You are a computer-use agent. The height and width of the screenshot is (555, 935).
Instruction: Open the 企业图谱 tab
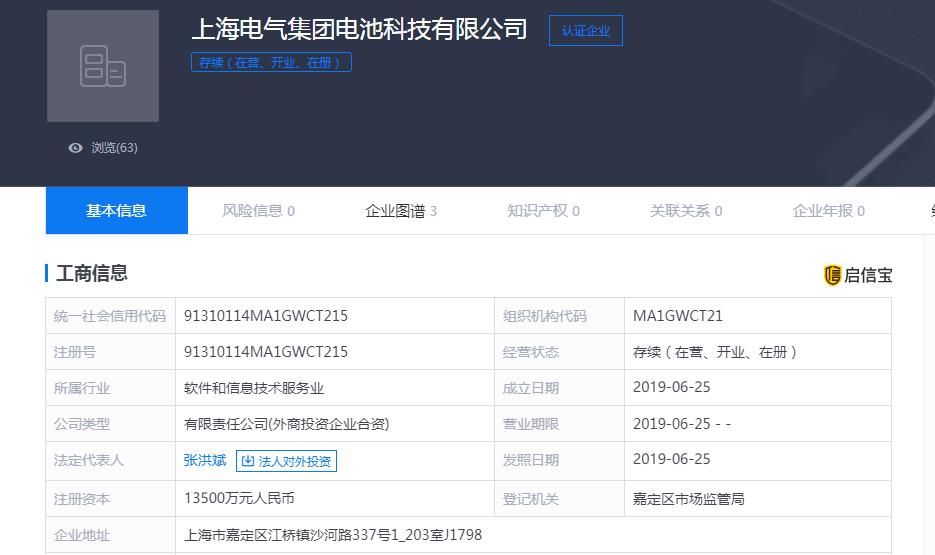tap(401, 210)
